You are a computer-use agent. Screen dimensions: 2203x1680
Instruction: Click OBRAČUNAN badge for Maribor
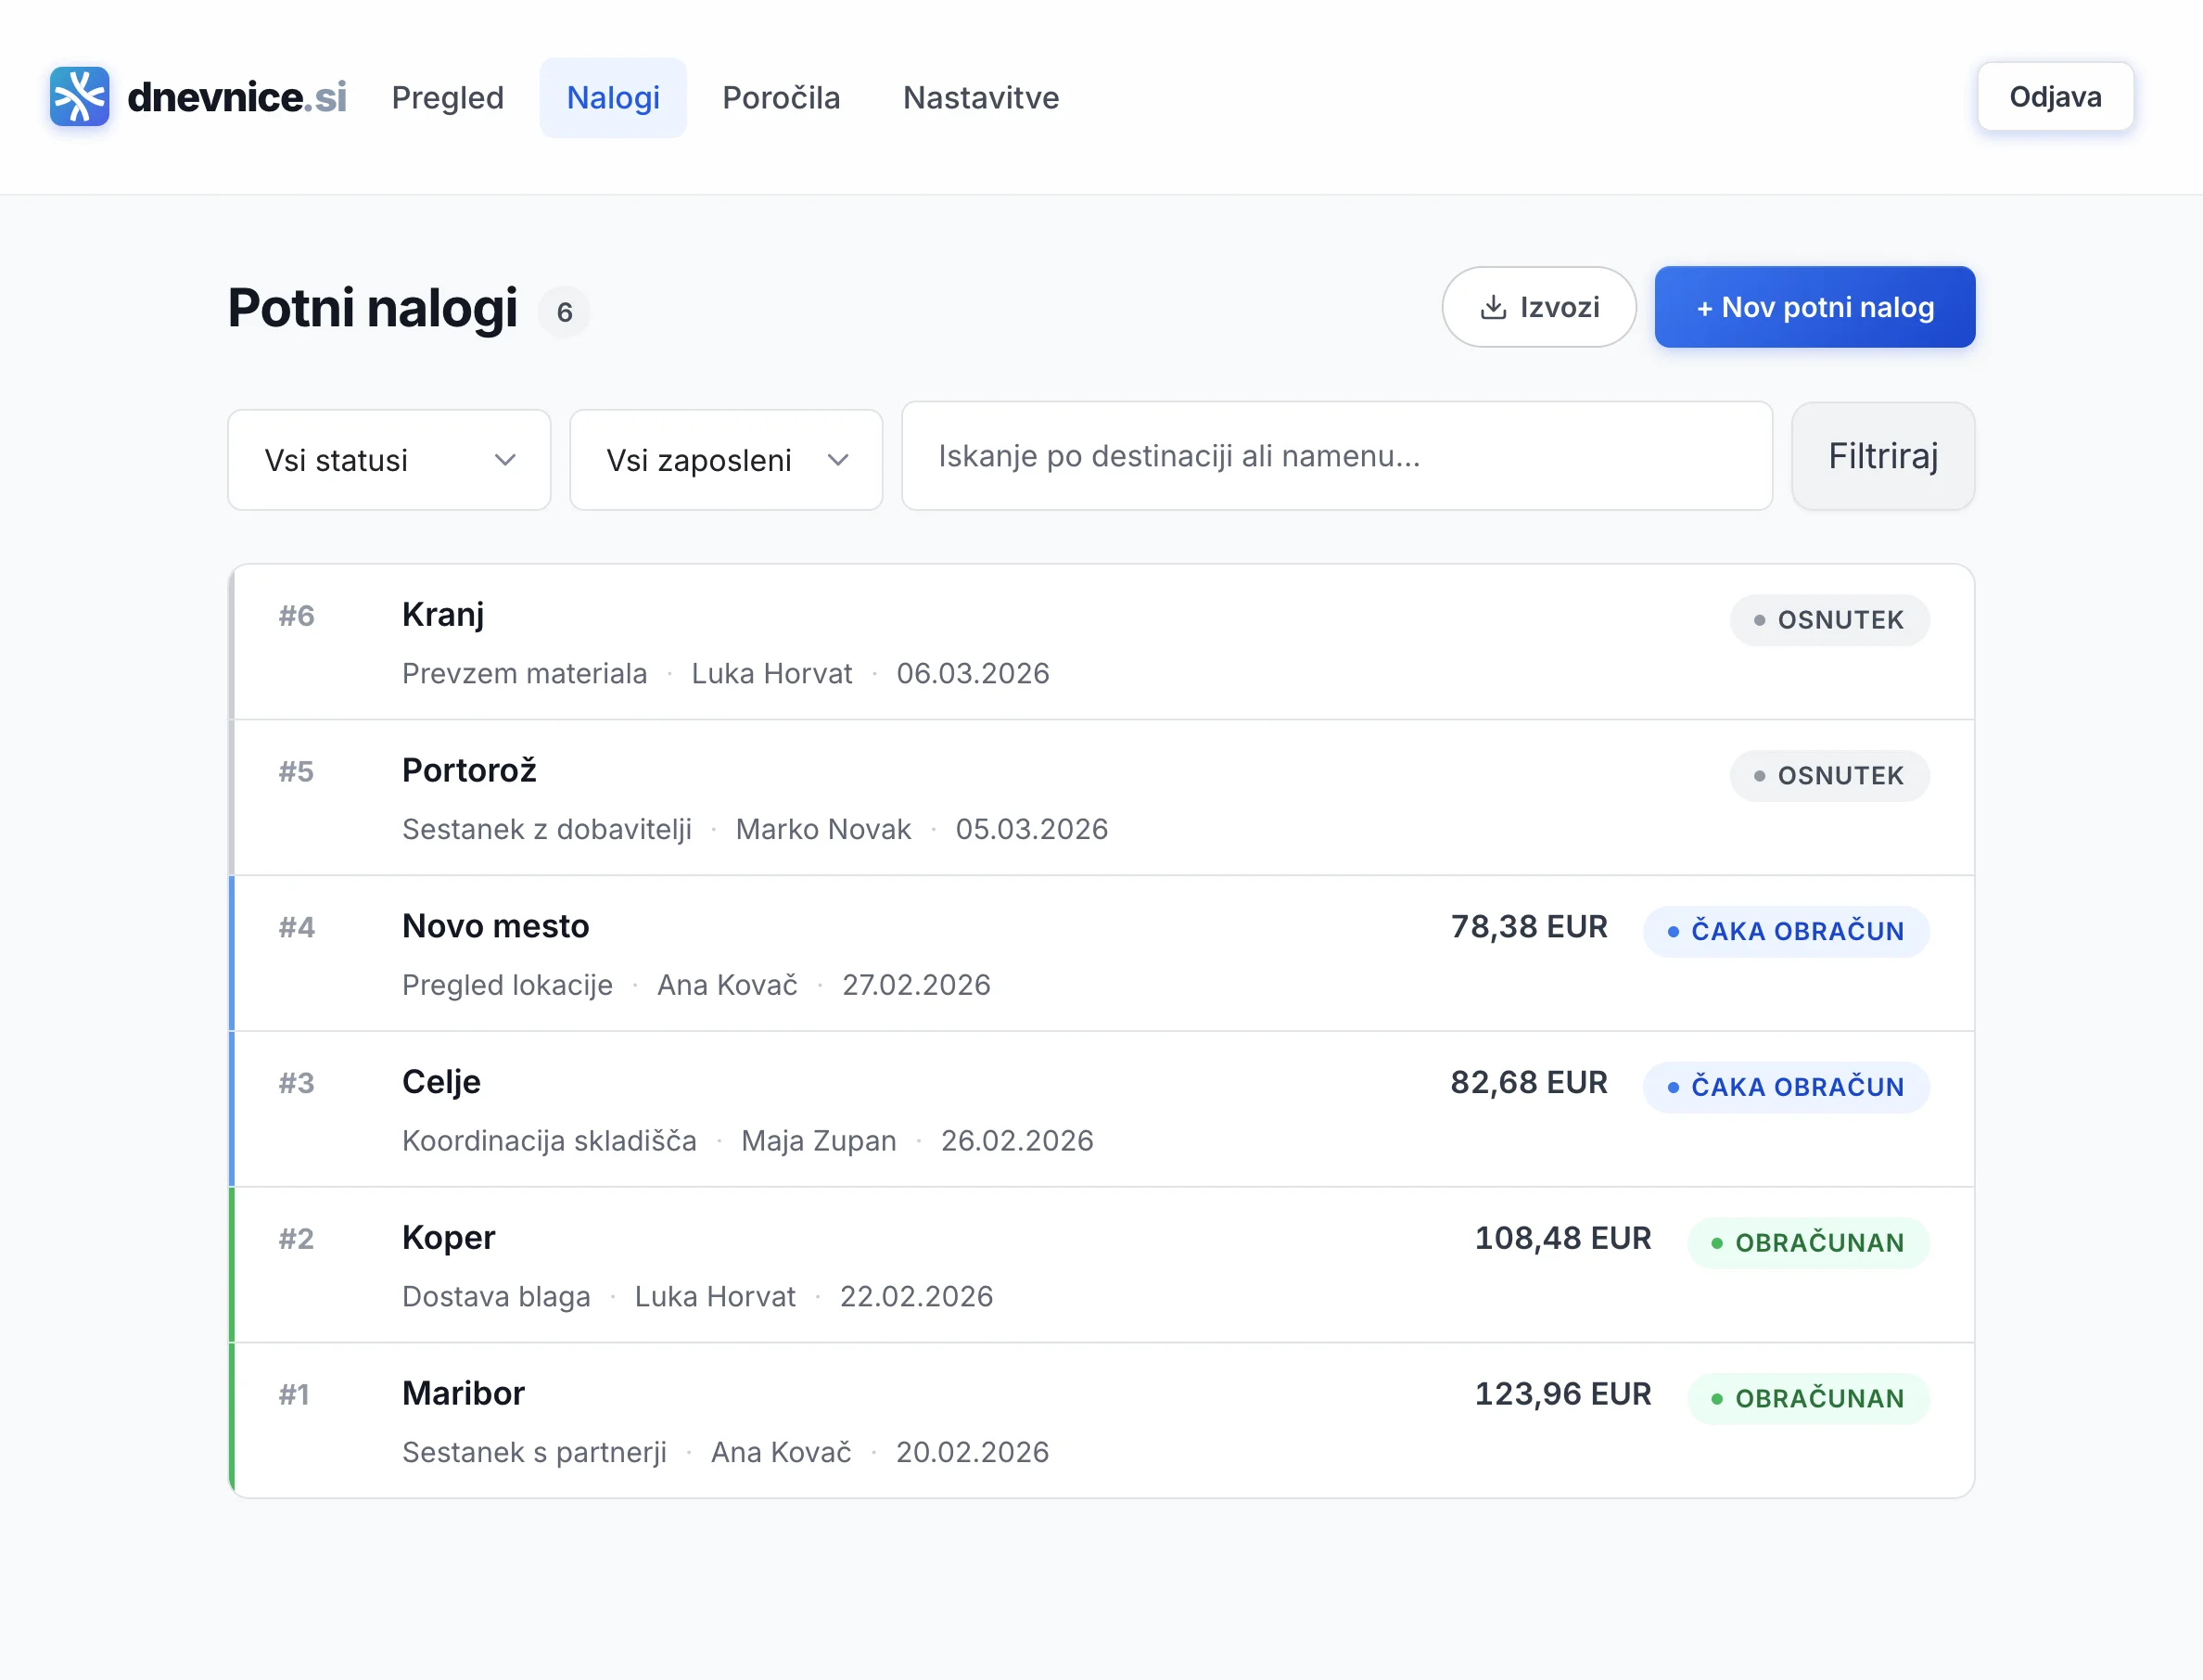click(x=1807, y=1398)
